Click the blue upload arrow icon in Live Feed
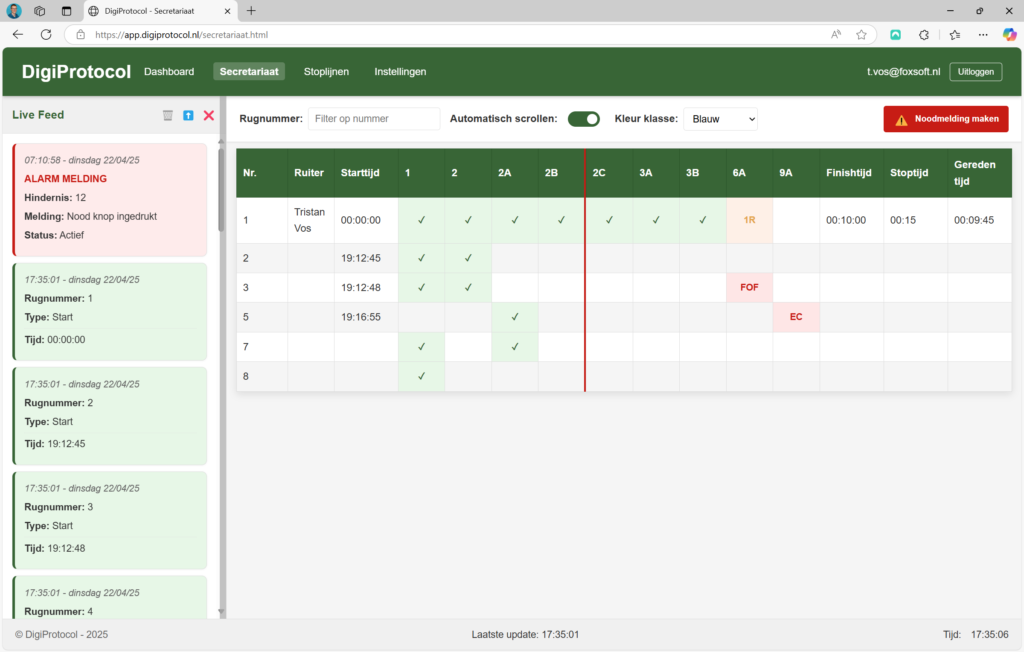The image size is (1024, 652). (x=188, y=116)
